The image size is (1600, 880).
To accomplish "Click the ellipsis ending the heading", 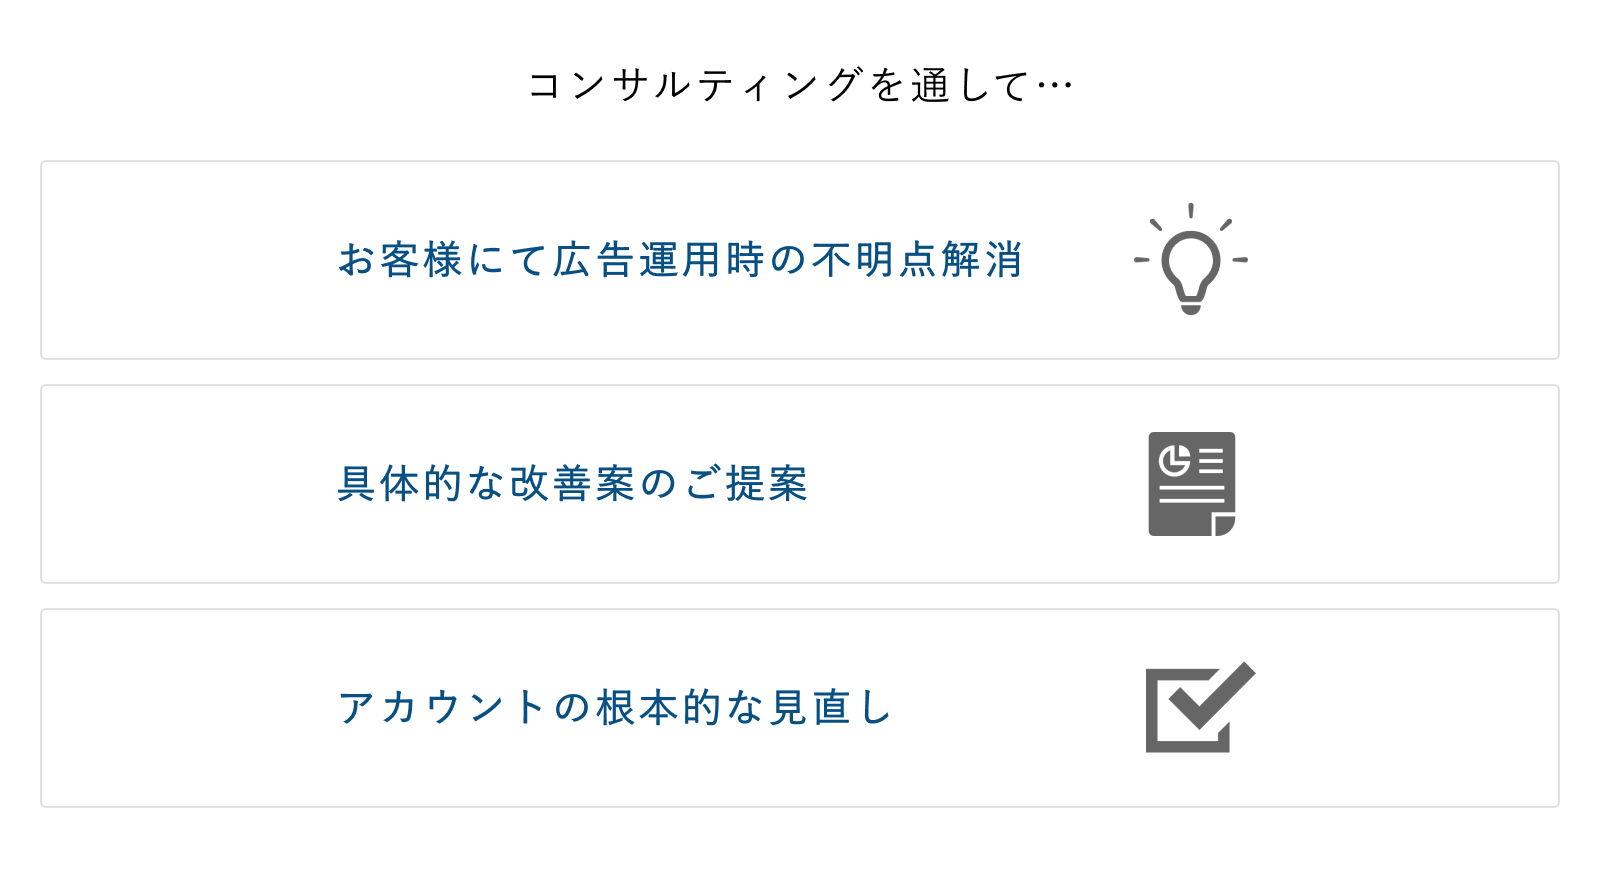I will click(x=1054, y=86).
